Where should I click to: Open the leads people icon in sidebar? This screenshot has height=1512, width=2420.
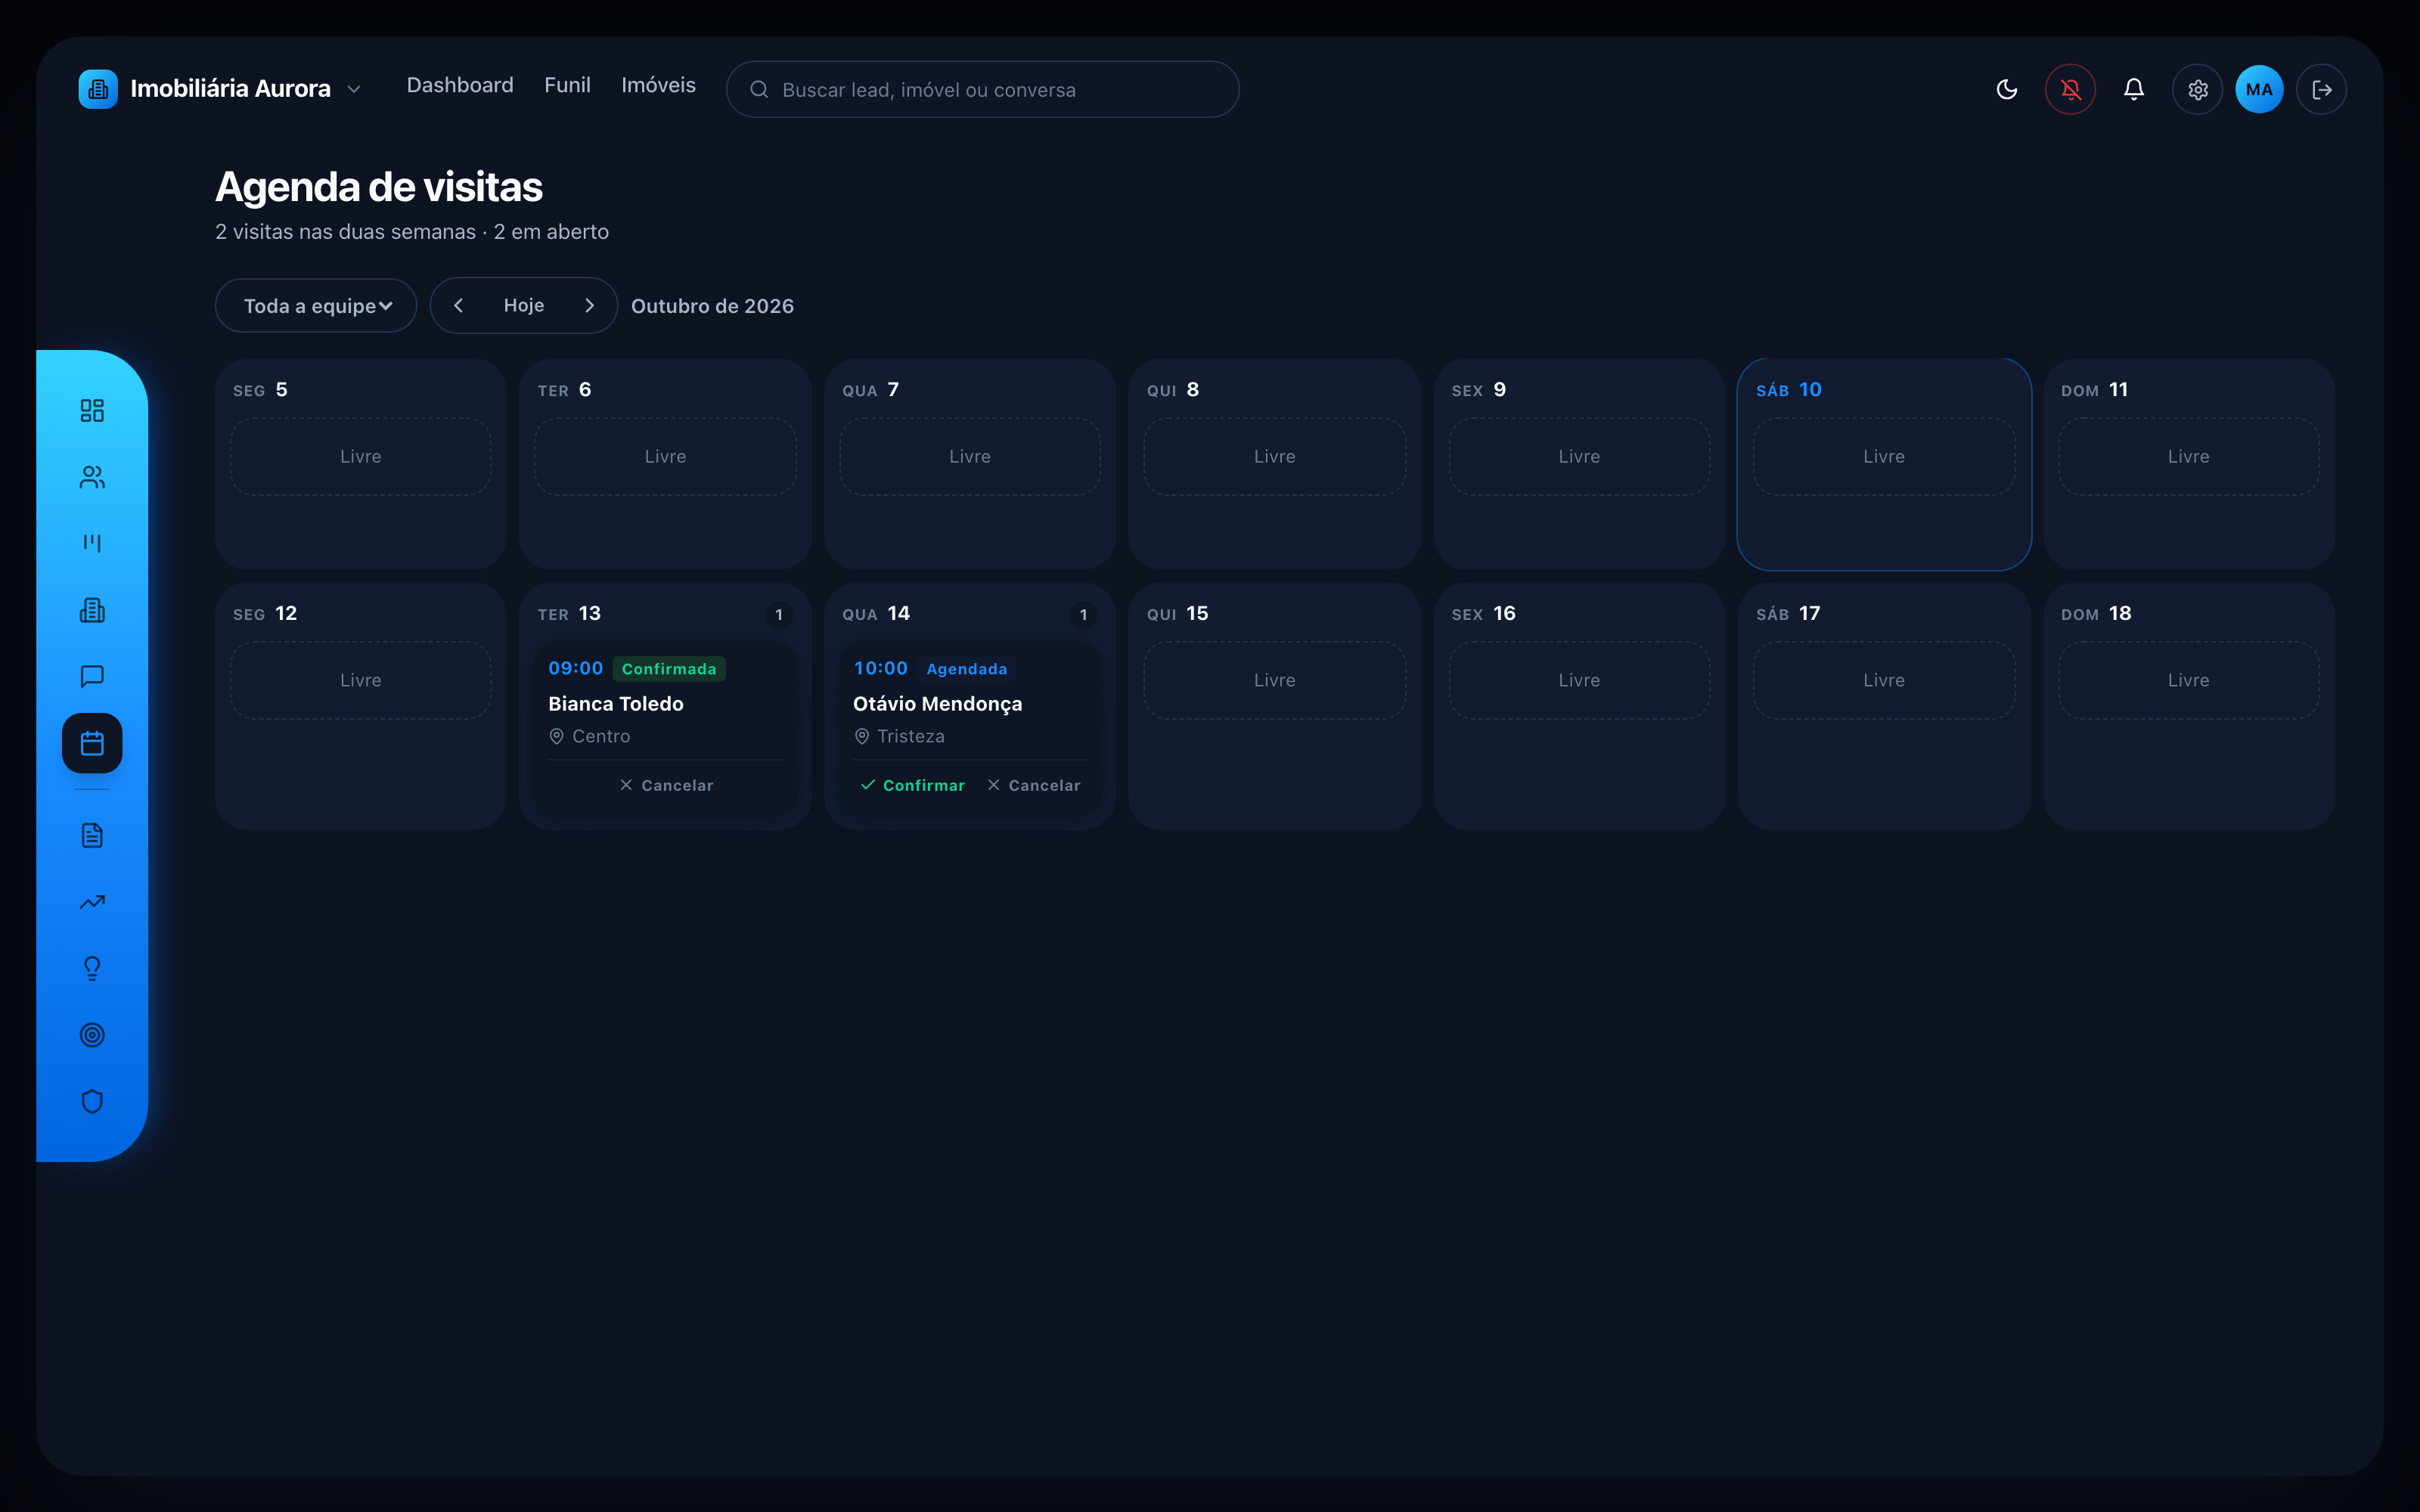coord(92,477)
